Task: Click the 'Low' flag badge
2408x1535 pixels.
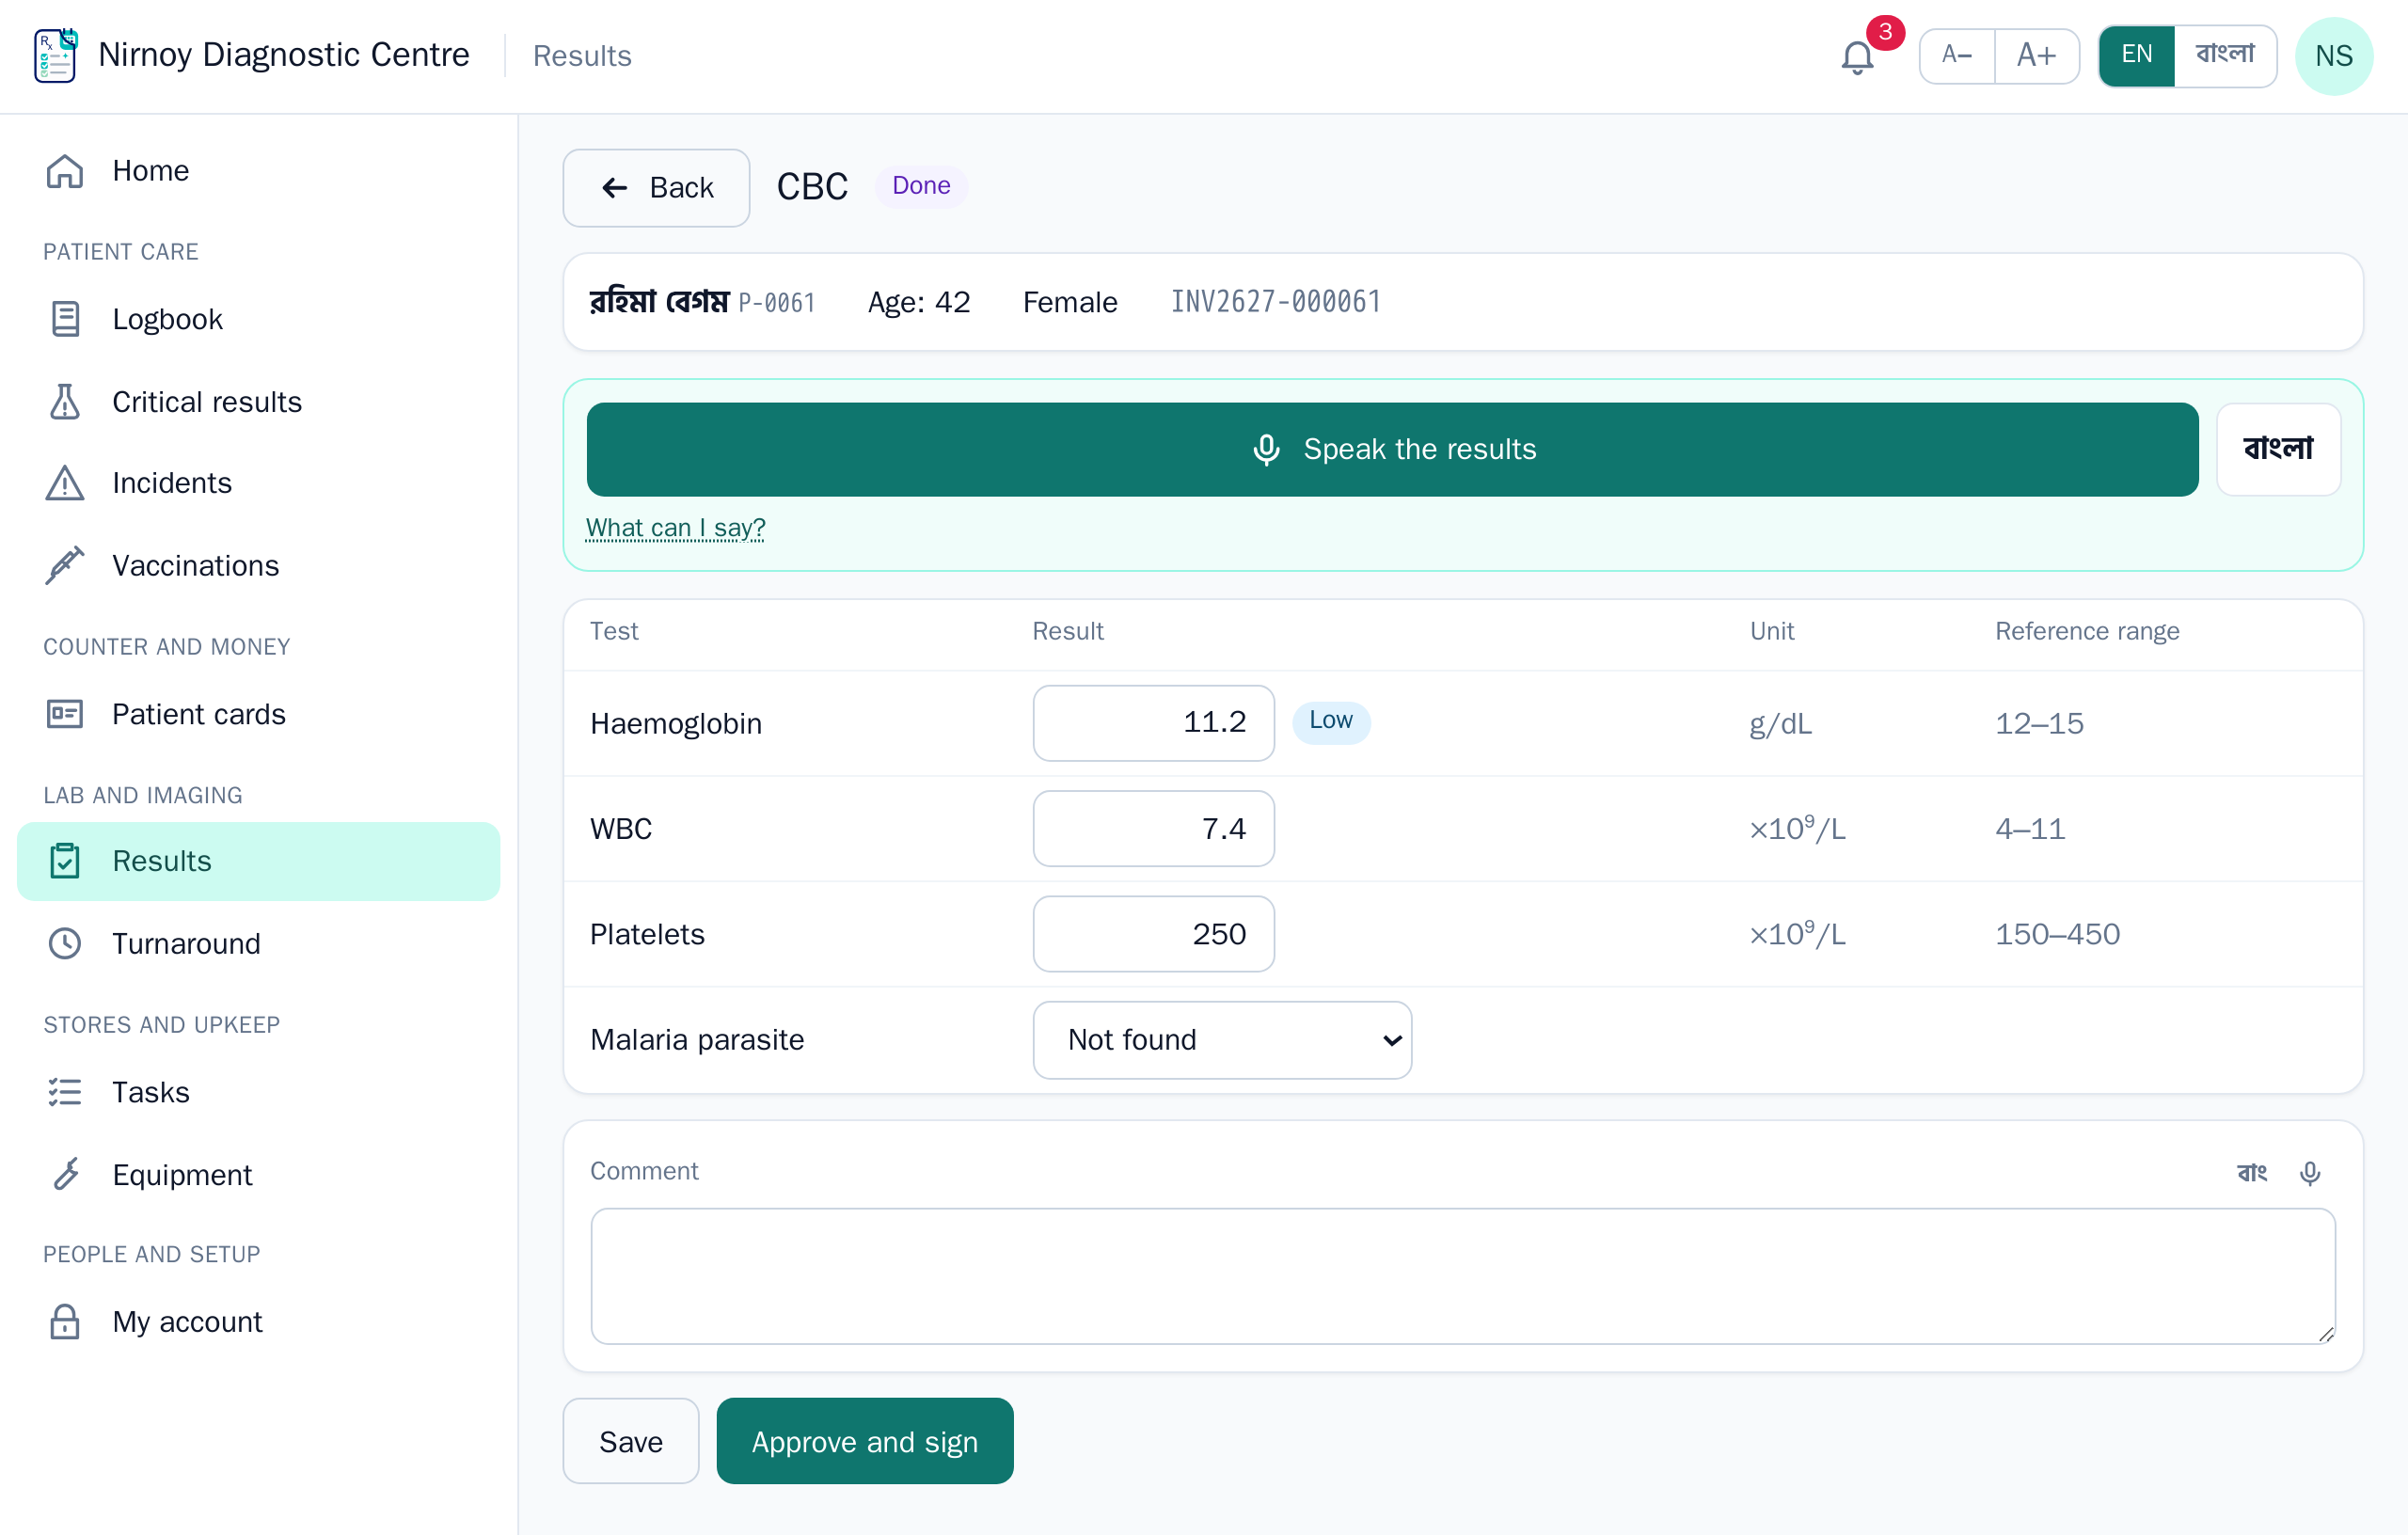Action: pos(1330,721)
